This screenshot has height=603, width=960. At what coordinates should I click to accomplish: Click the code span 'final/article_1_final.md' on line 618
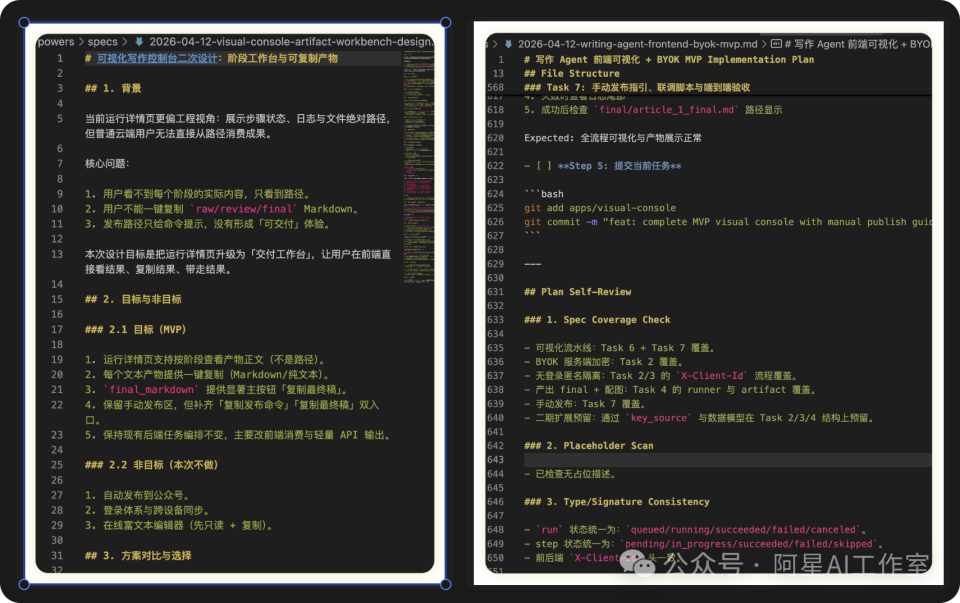click(x=667, y=110)
